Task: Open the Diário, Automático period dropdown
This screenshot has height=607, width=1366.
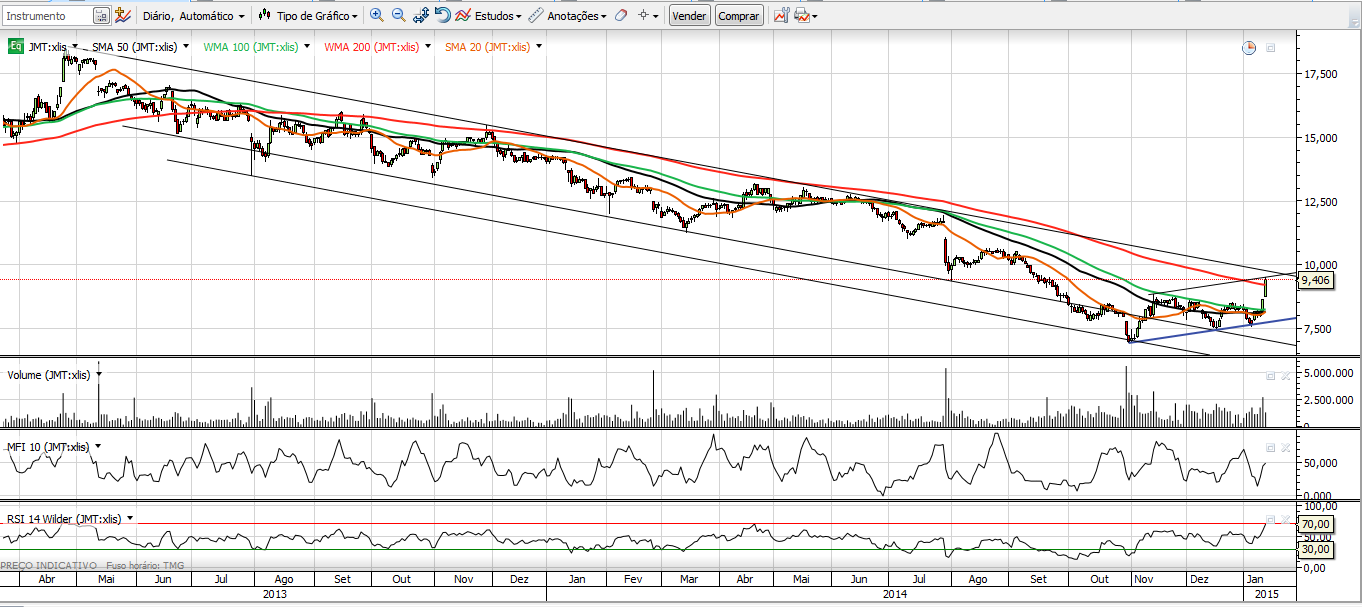Action: point(193,16)
